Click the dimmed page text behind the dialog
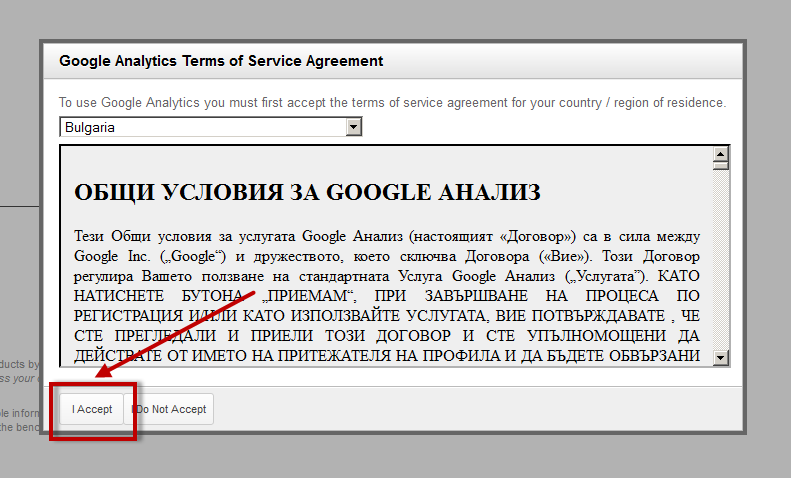The image size is (791, 478). 20,370
